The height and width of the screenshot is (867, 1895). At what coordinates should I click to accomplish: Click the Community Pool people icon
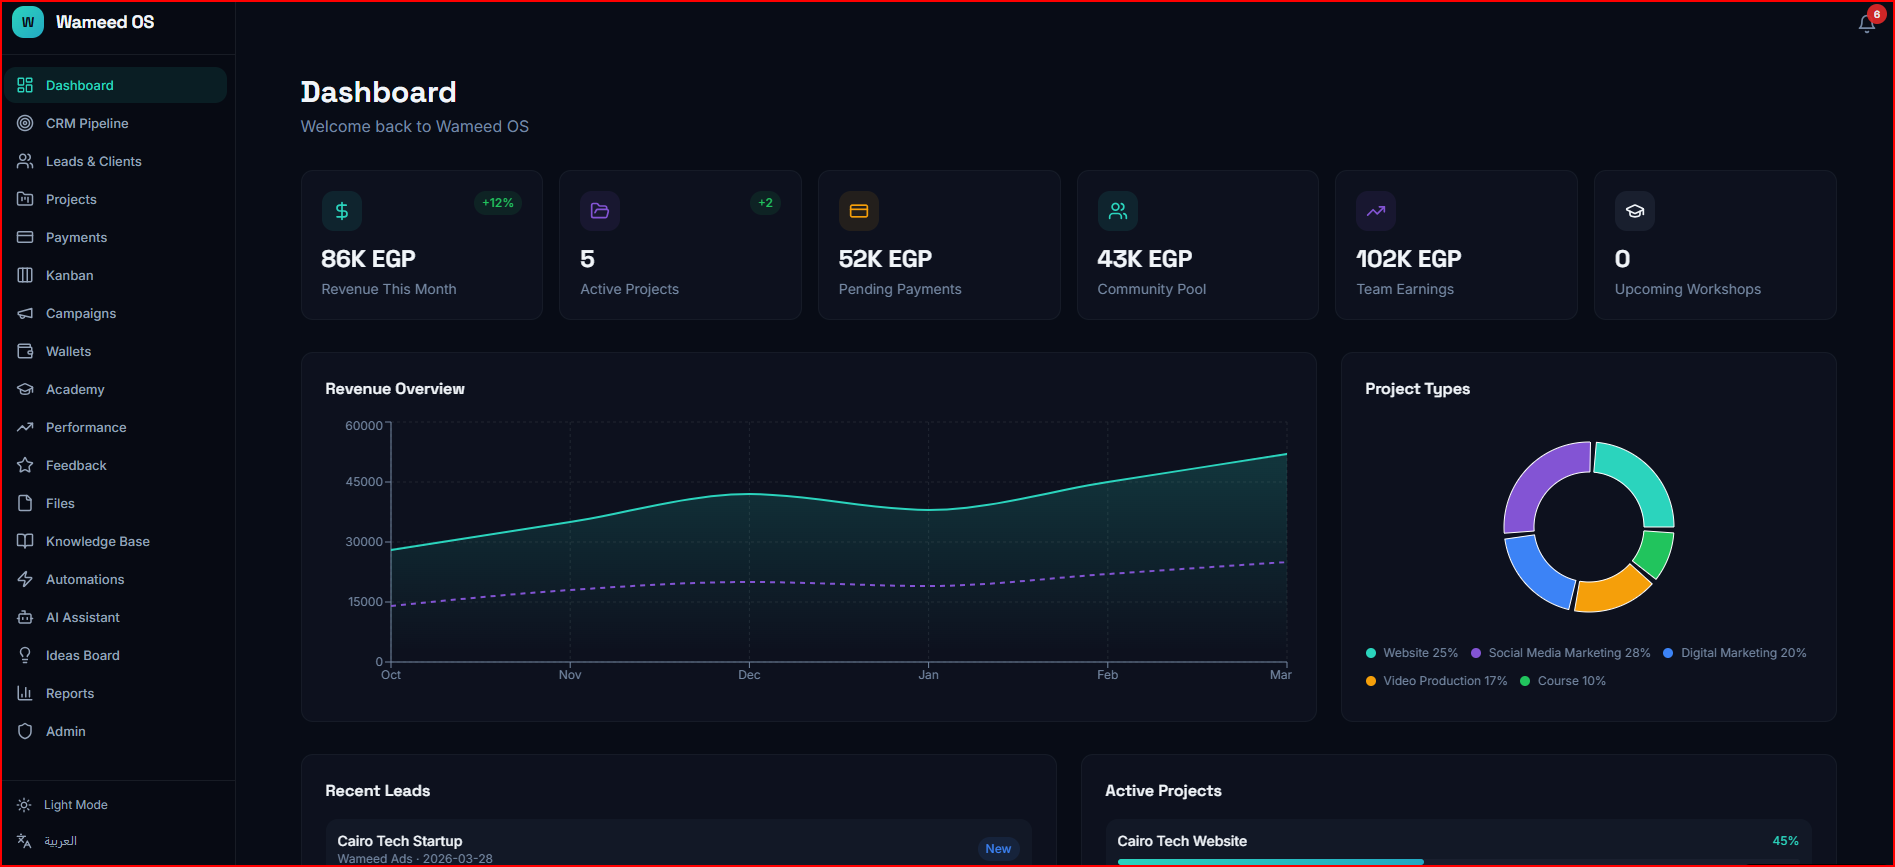[x=1118, y=211]
